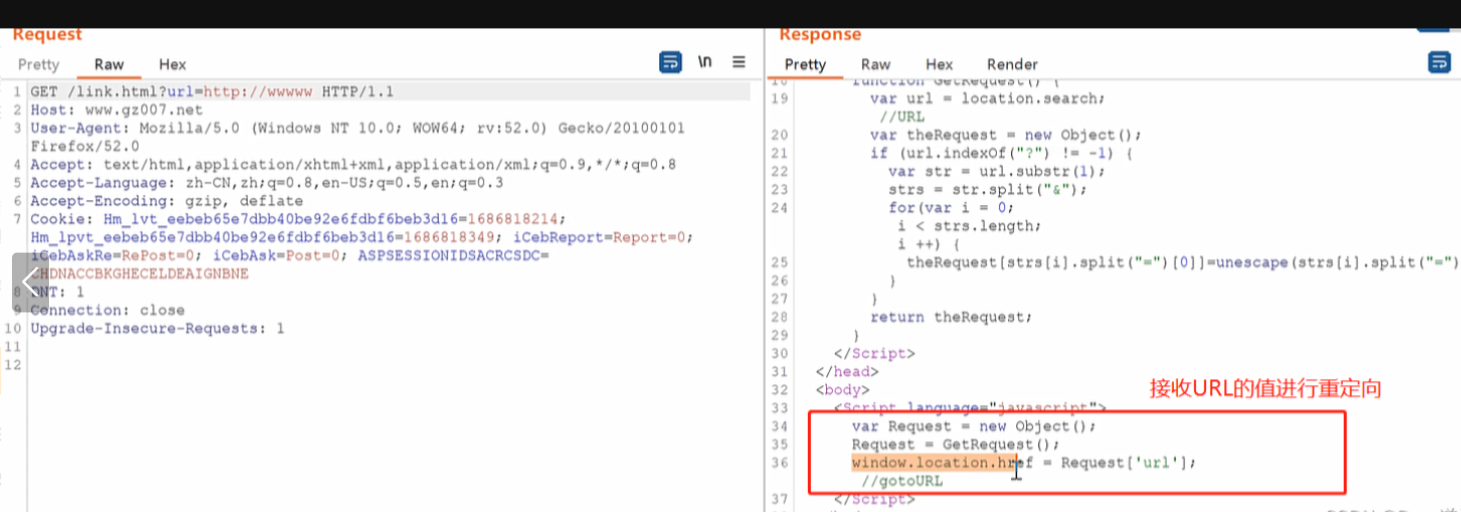Click the User-Agent header line
Image resolution: width=1461 pixels, height=512 pixels.
pyautogui.click(x=358, y=128)
